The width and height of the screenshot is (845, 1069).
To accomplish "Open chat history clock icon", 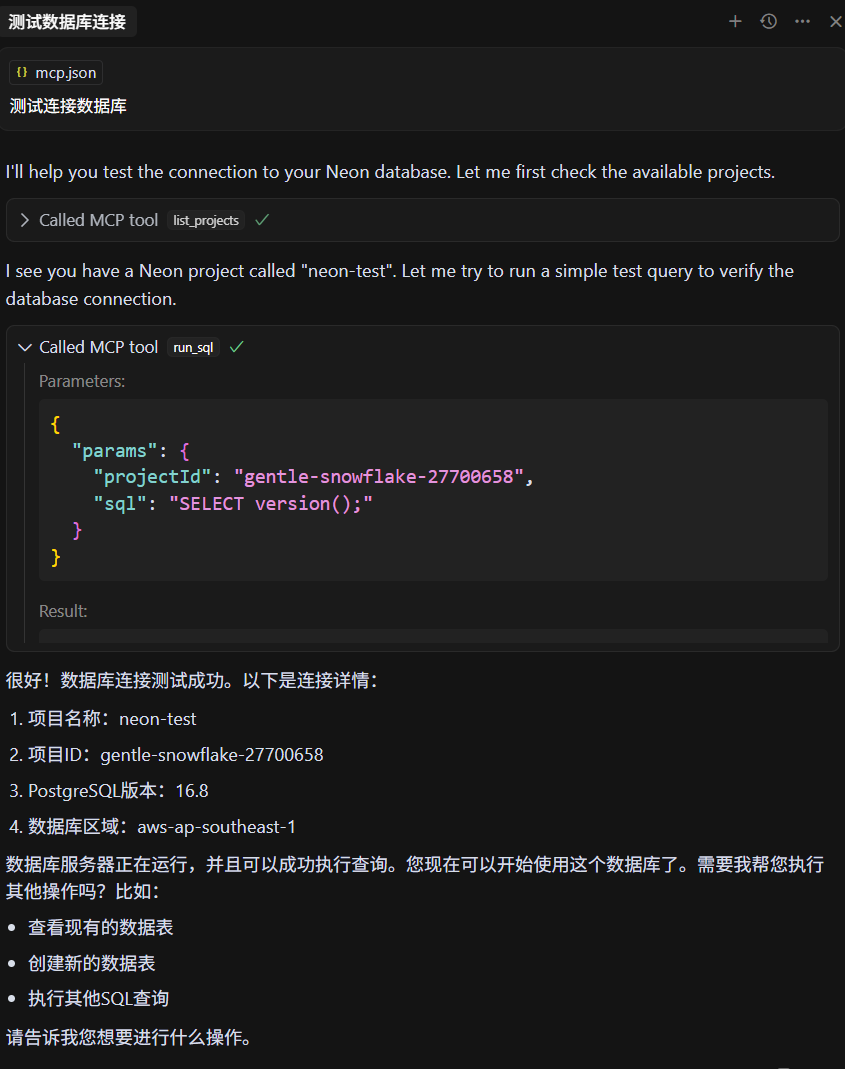I will tap(769, 22).
